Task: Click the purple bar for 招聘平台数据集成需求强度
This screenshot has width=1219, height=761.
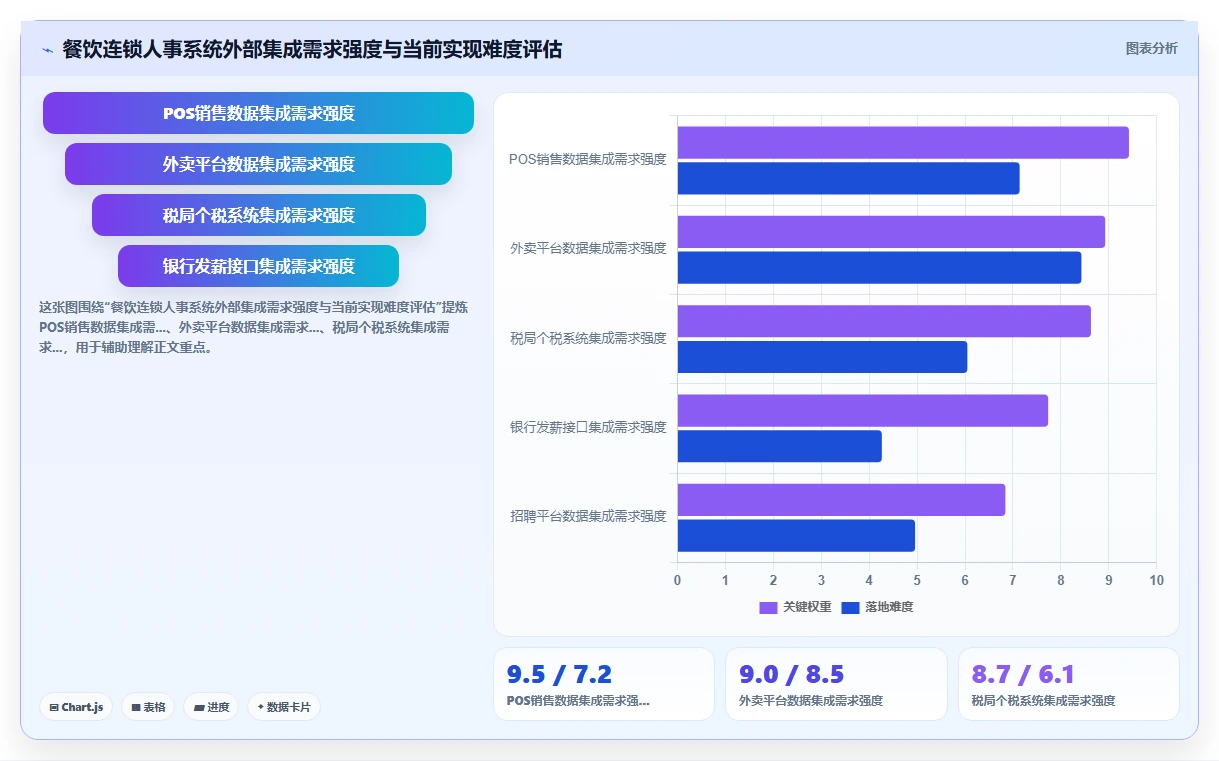Action: pyautogui.click(x=841, y=499)
